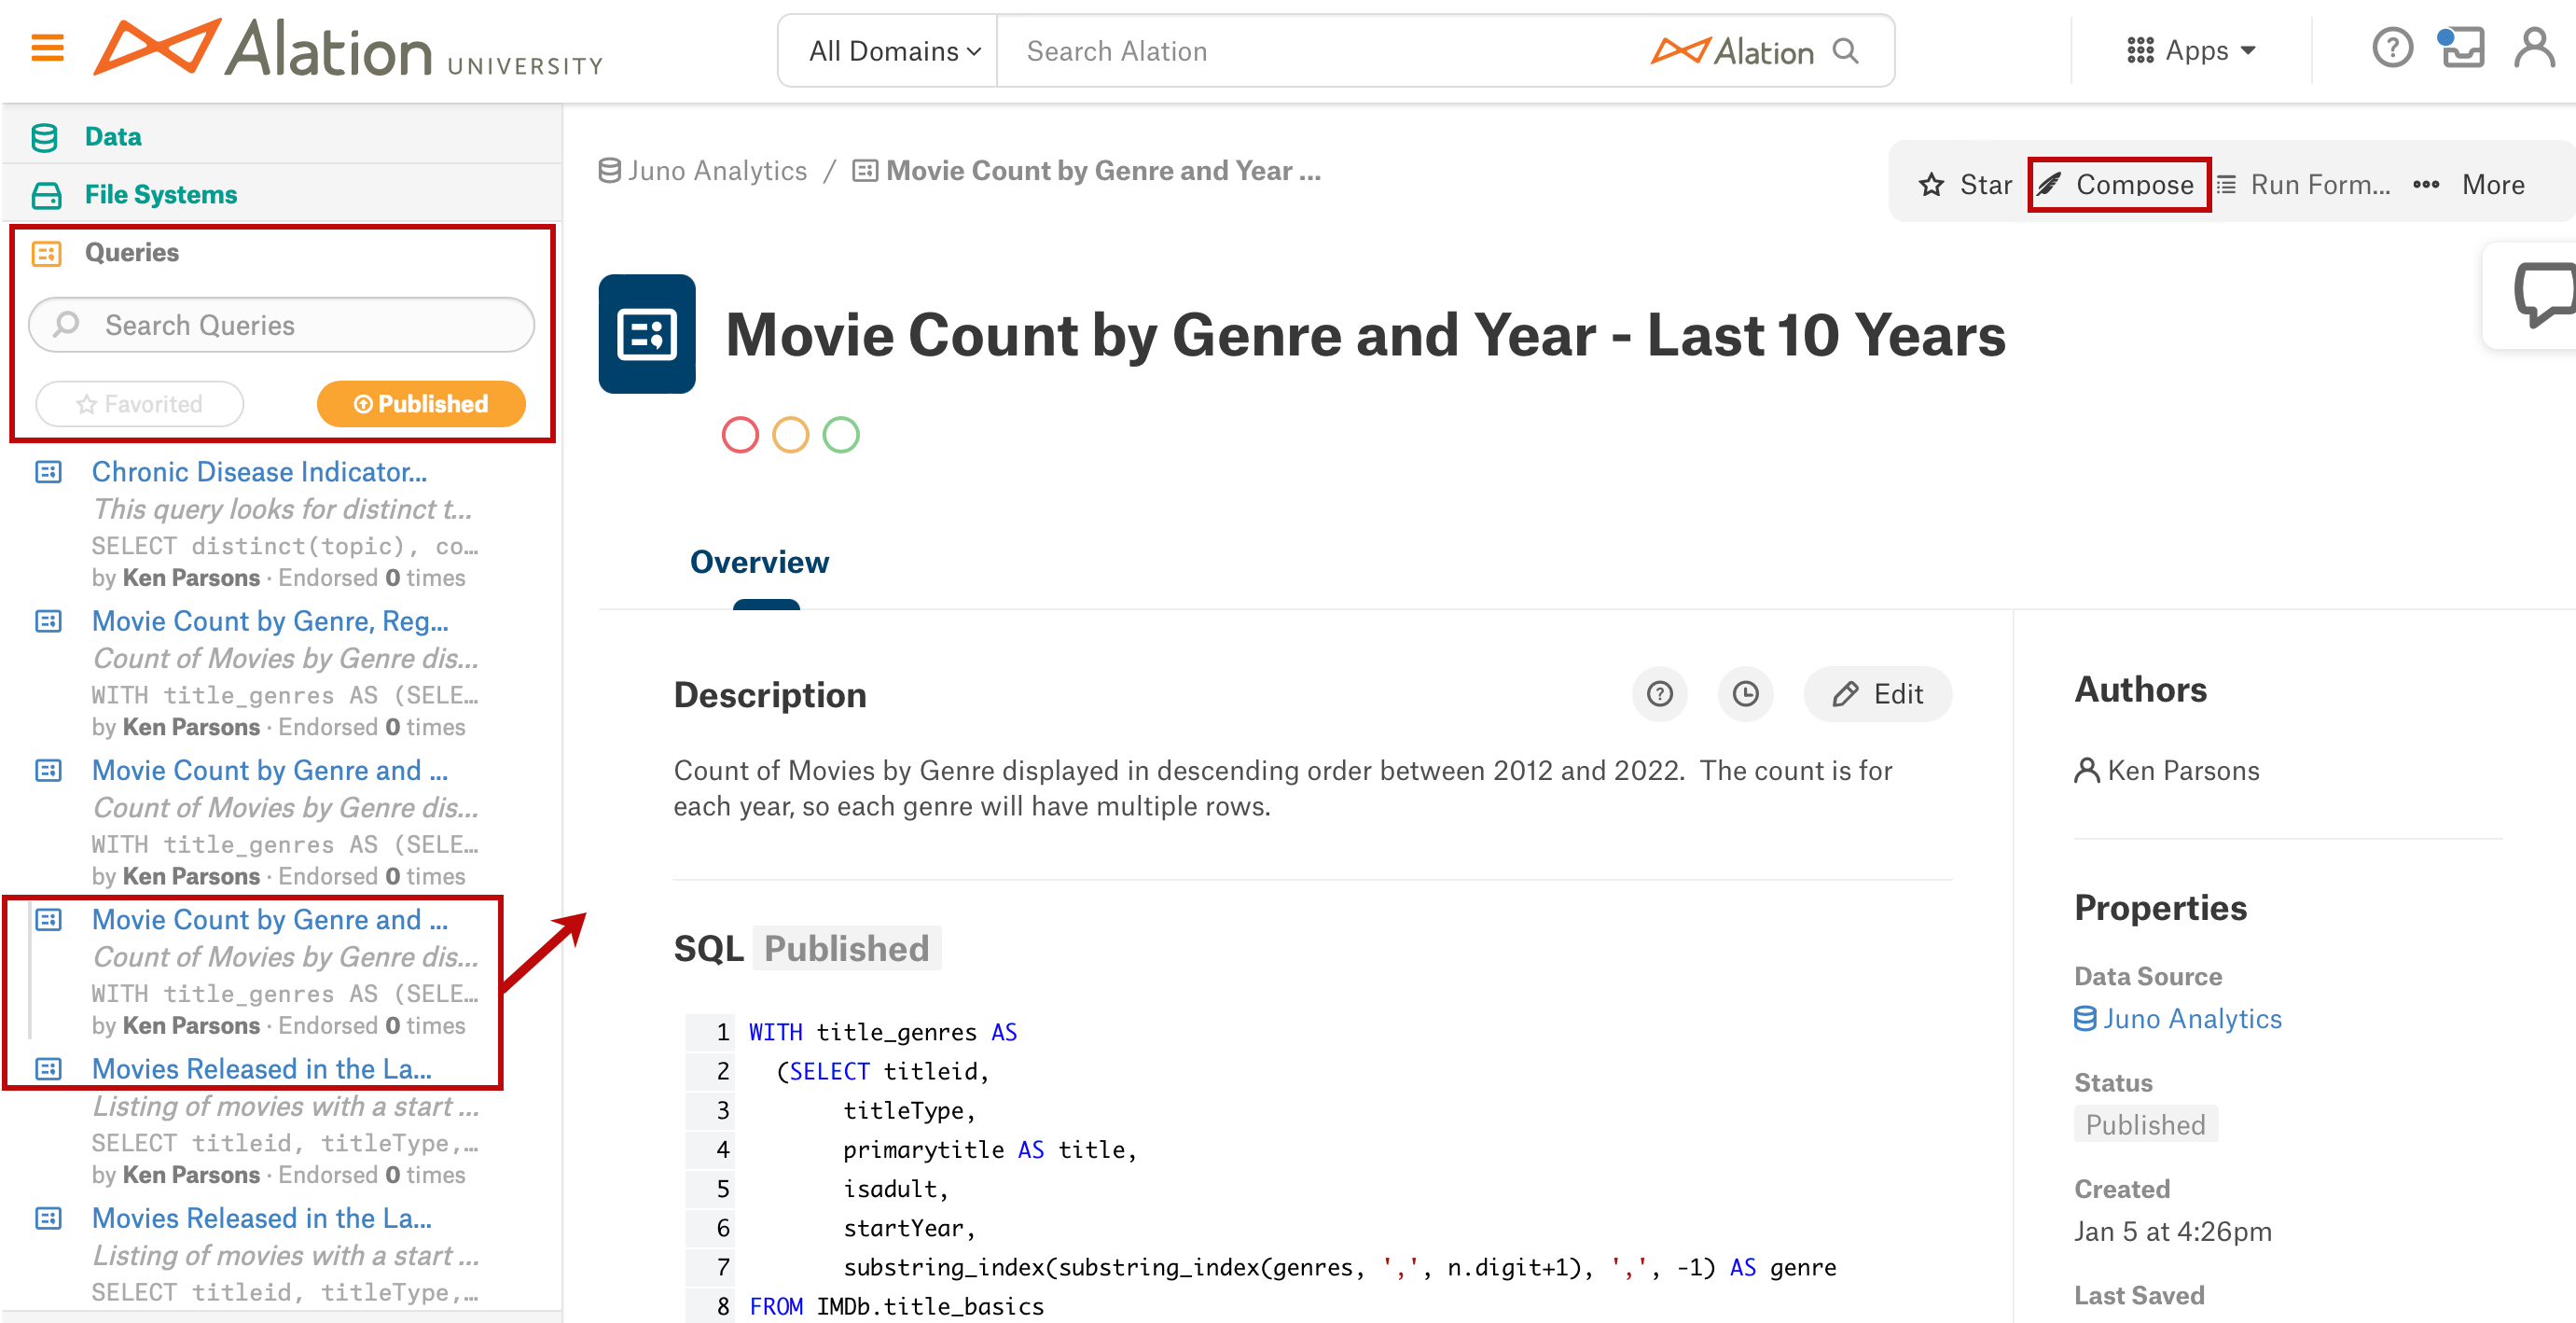
Task: Click the Juno Analytics breadcrumb
Action: pos(703,171)
